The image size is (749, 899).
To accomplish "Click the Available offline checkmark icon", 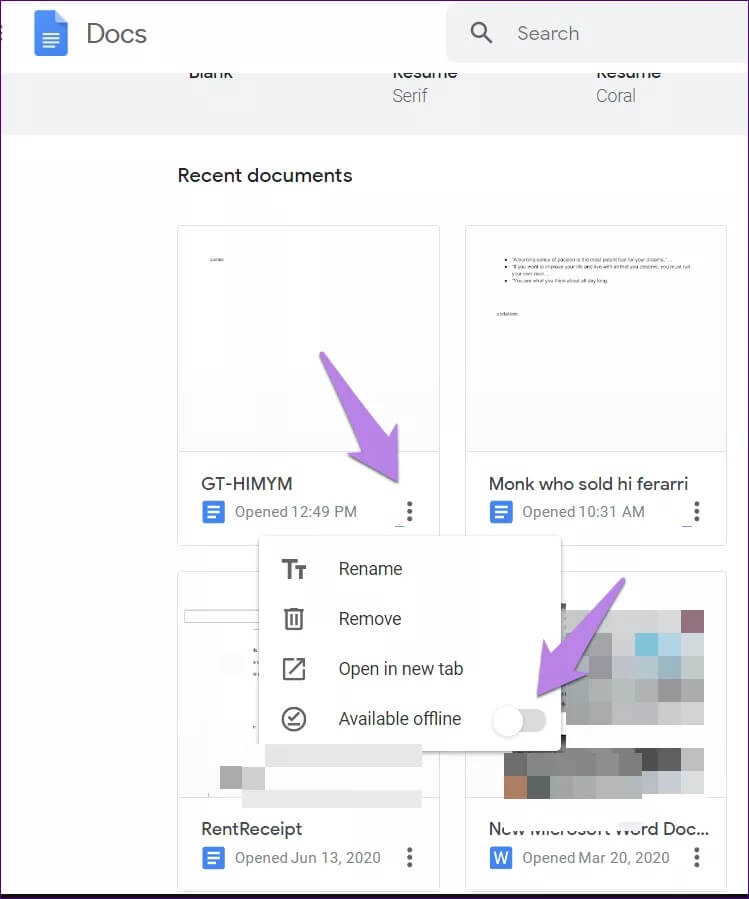I will (x=294, y=718).
